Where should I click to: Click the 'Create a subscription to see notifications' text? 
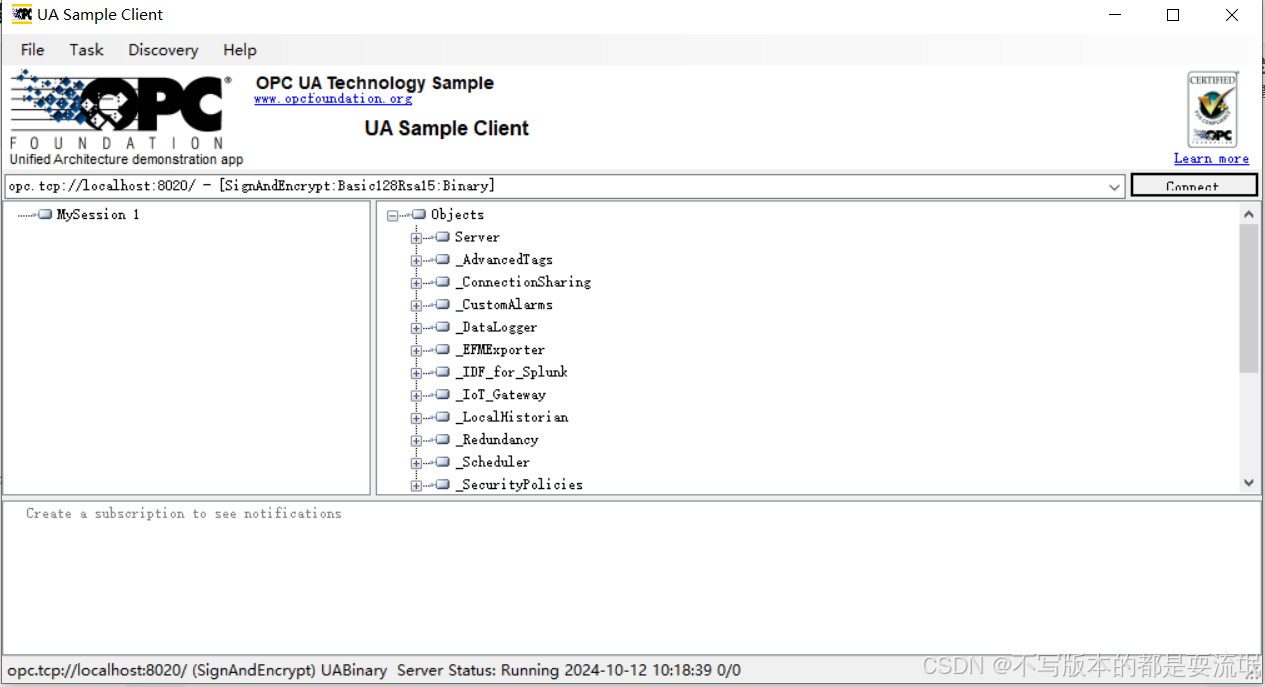tap(184, 513)
